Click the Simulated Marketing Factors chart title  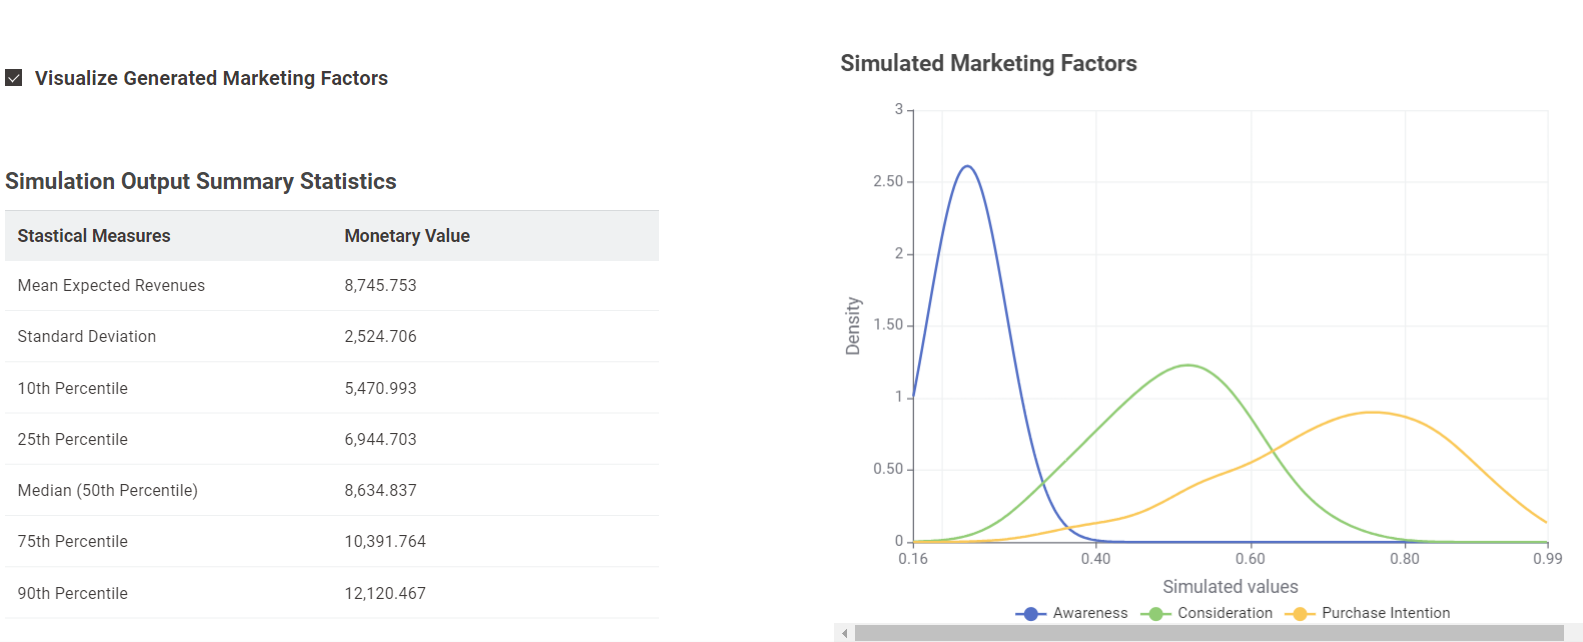[988, 64]
